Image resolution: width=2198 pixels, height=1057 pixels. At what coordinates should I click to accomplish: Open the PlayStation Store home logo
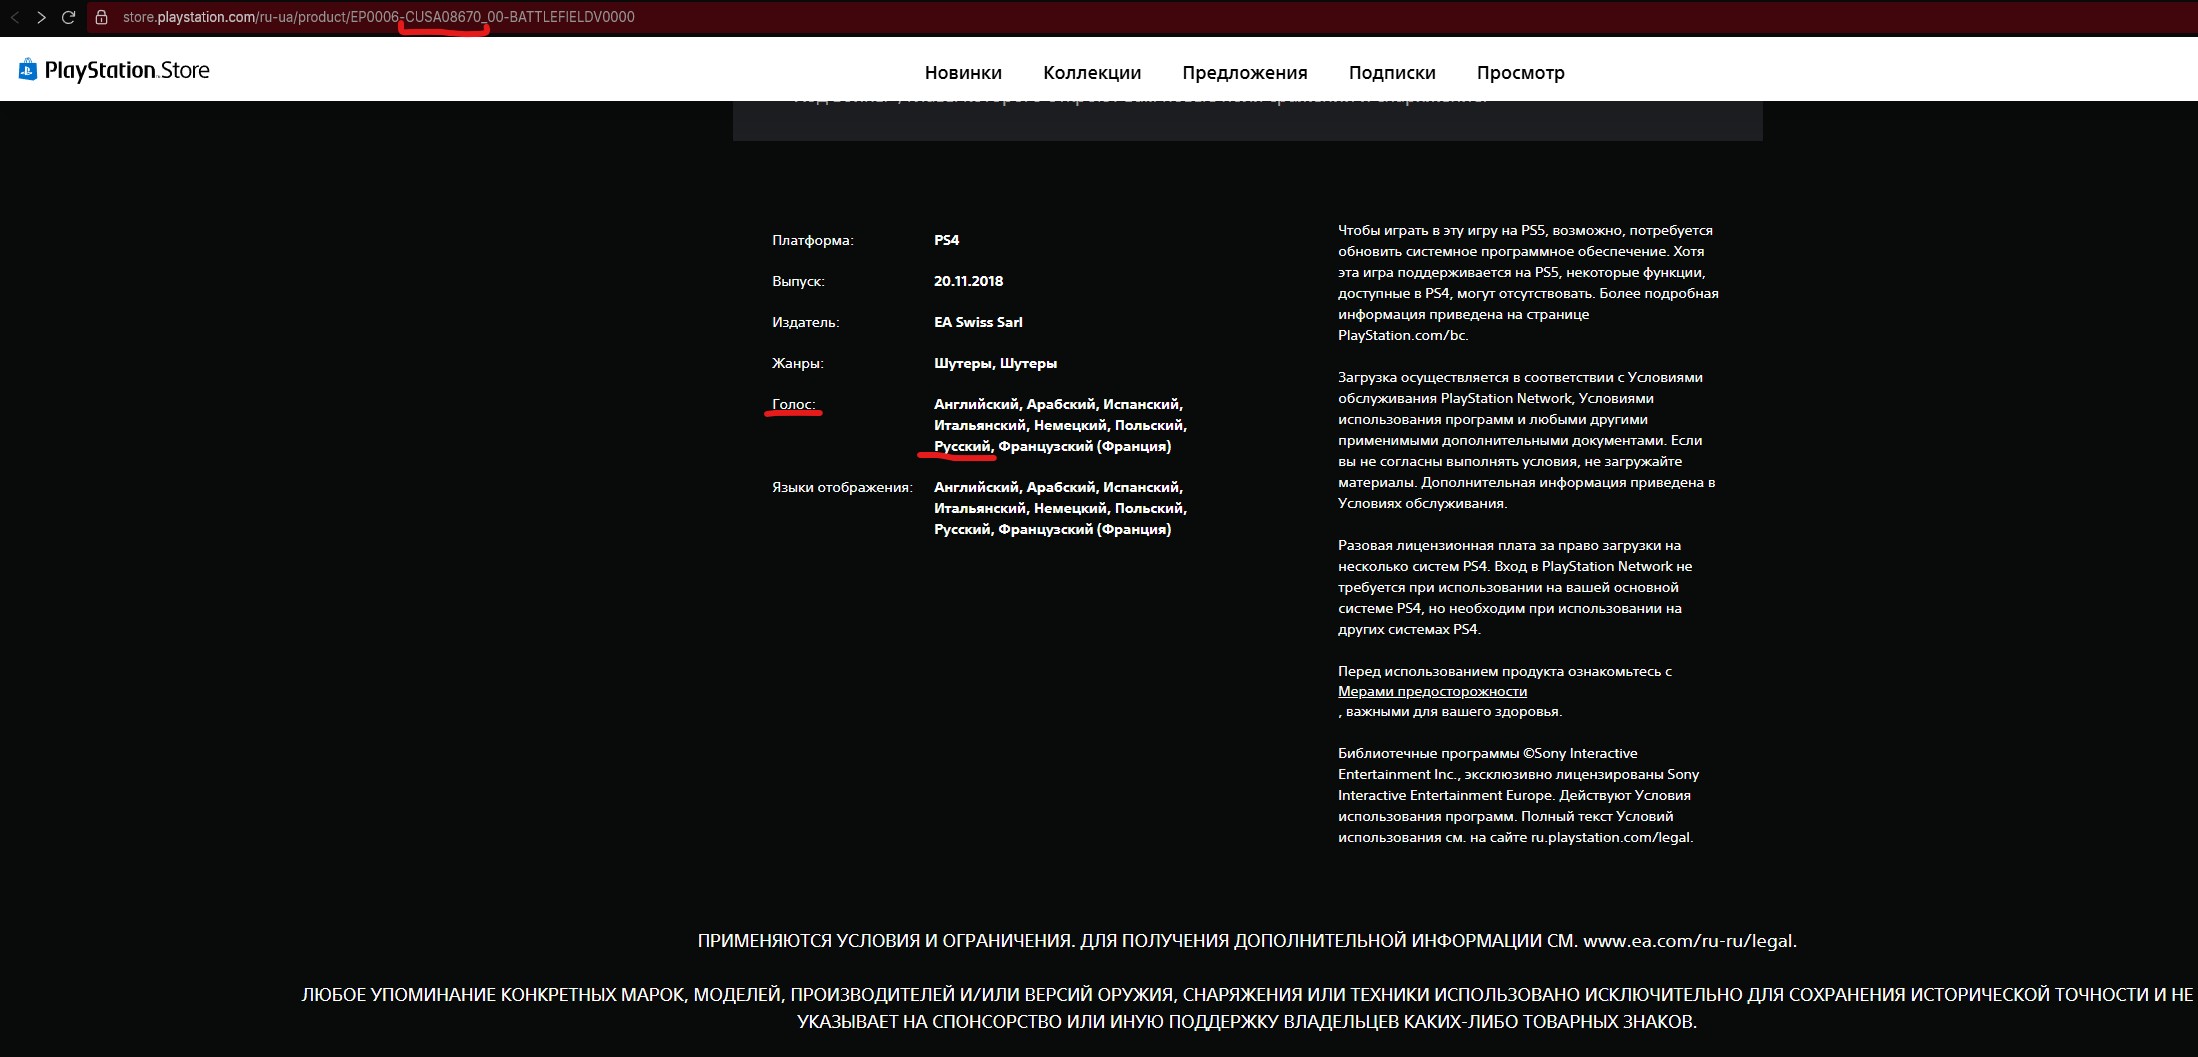click(x=114, y=70)
